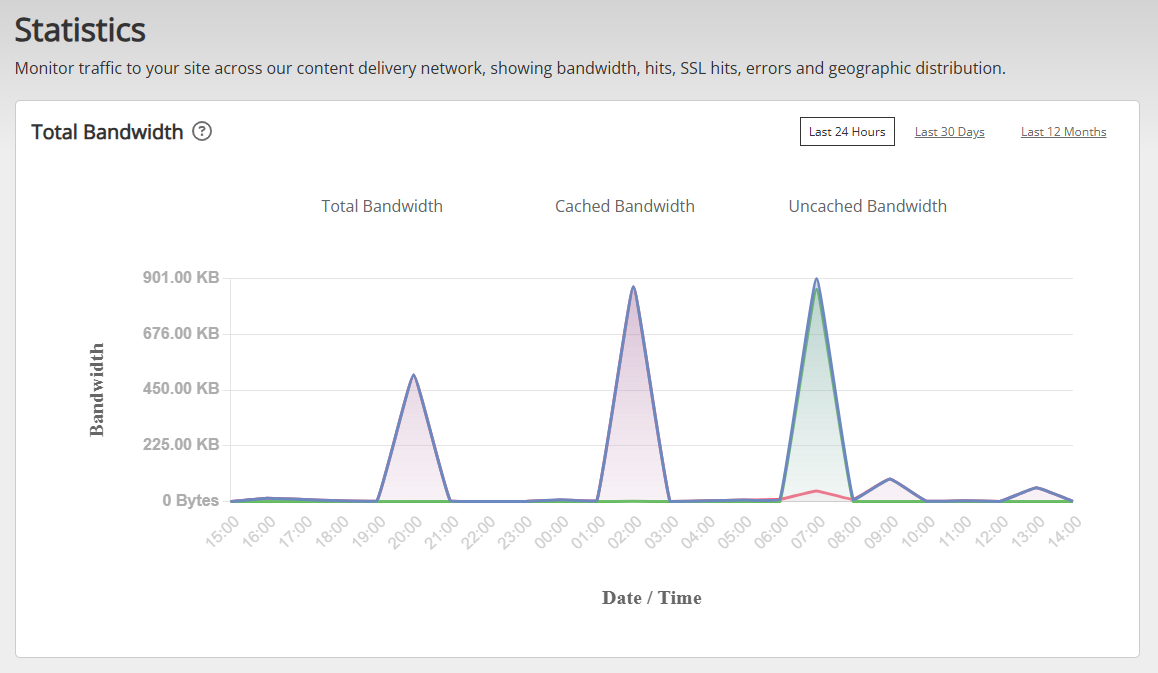1158x673 pixels.
Task: Switch to Last 30 Days
Action: [949, 131]
